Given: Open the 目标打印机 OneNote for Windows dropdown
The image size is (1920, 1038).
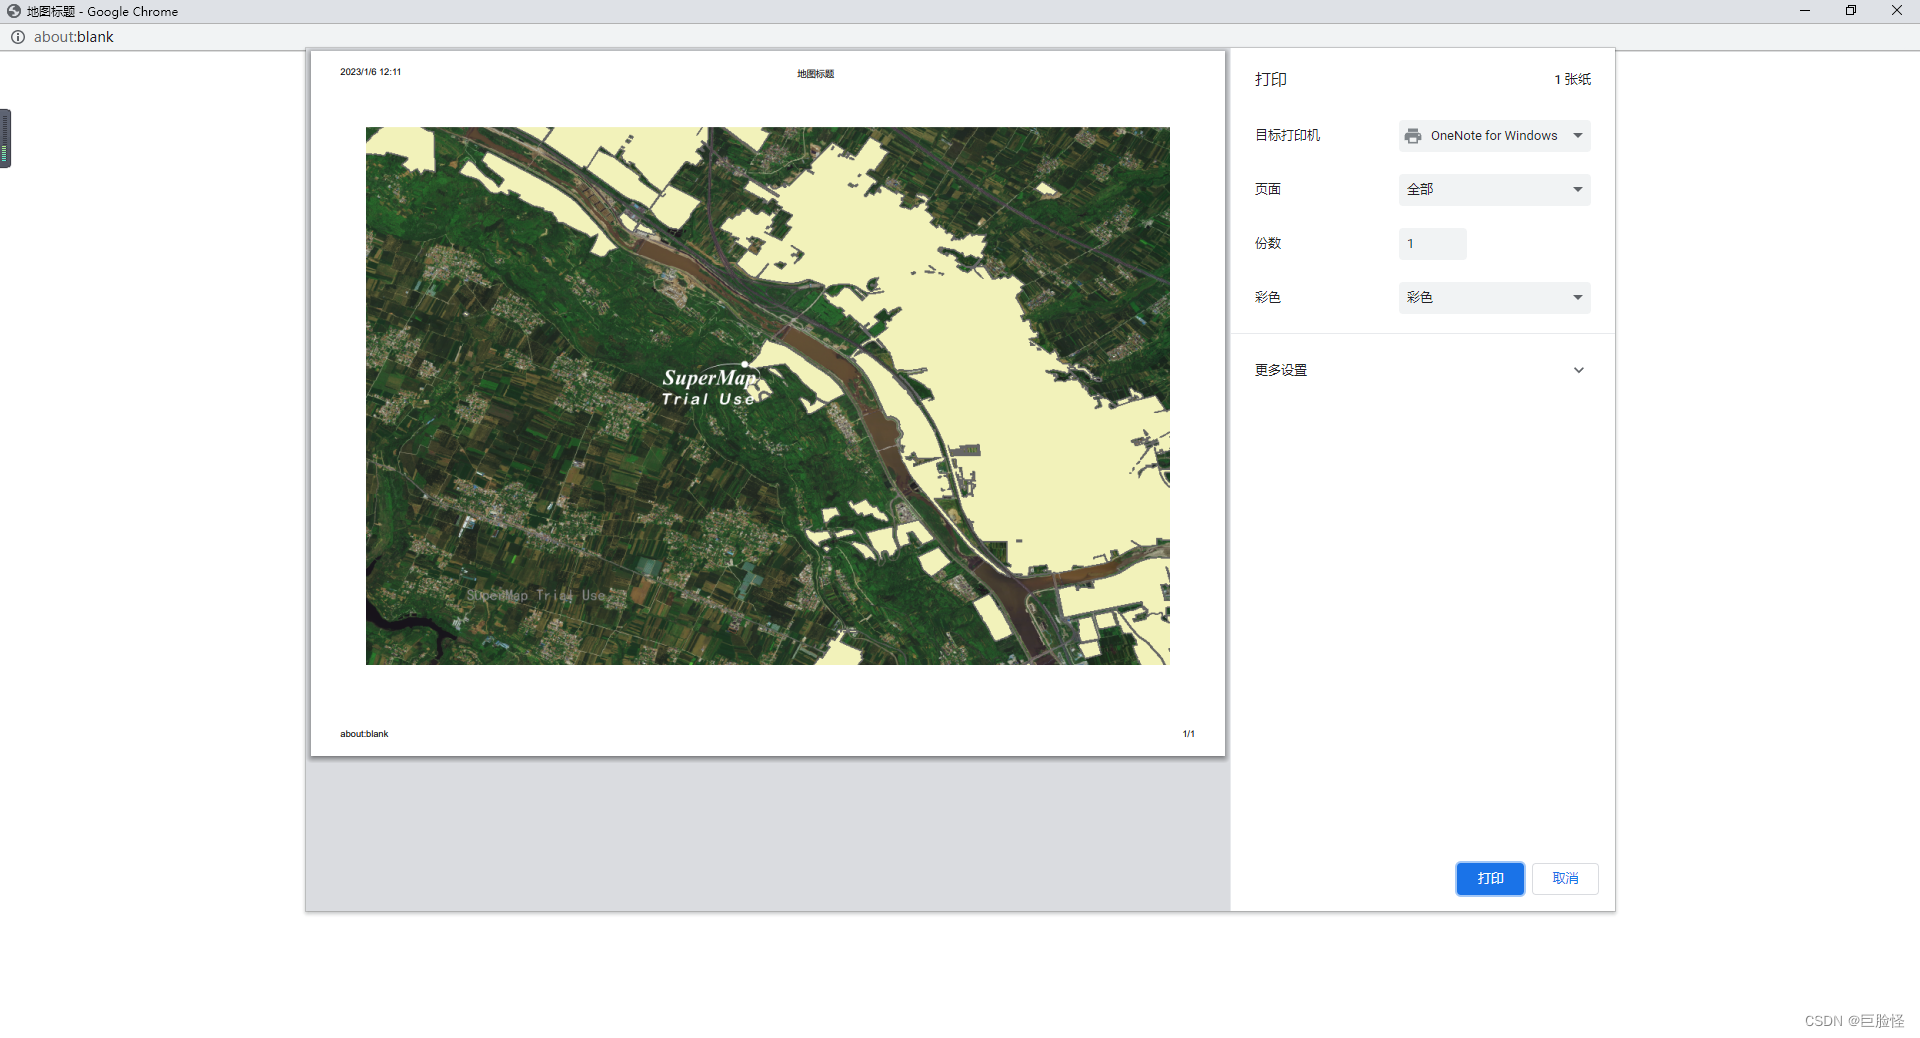Looking at the screenshot, I should pos(1494,136).
